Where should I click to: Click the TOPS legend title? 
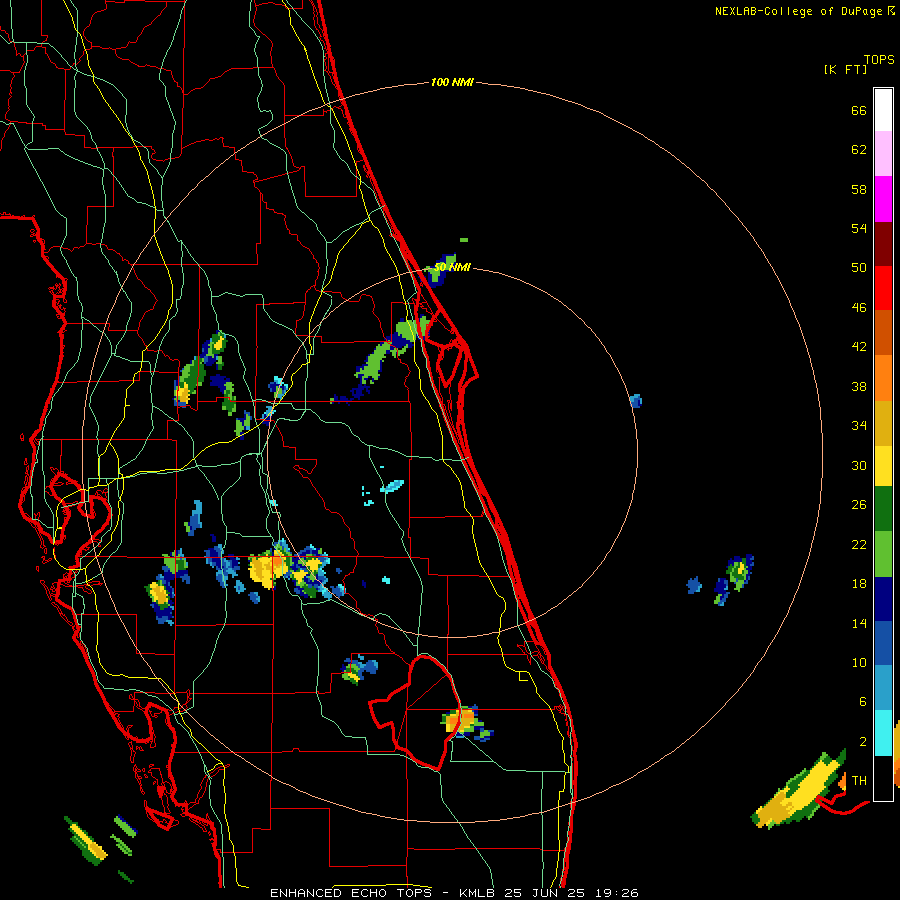tap(879, 60)
